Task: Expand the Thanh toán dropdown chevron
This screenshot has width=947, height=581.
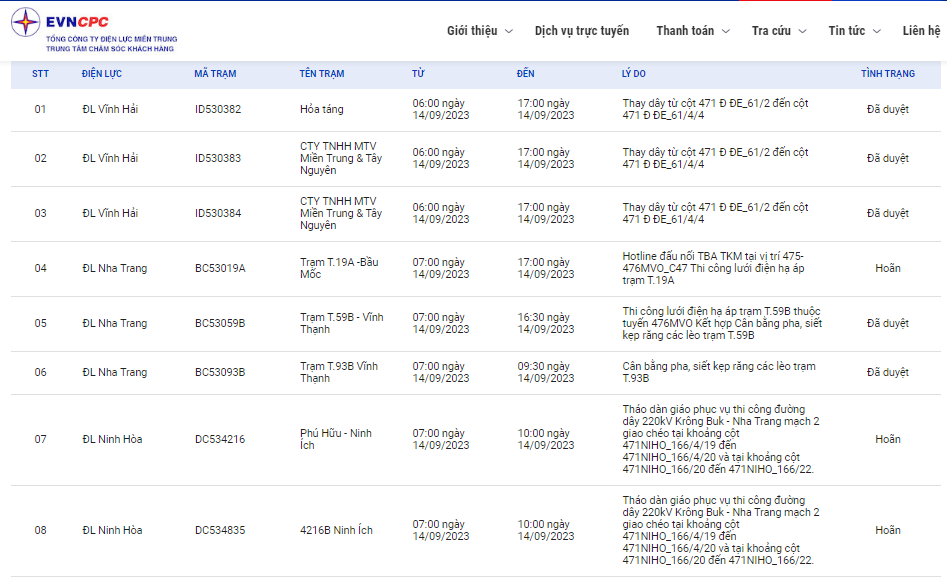Action: click(x=726, y=31)
